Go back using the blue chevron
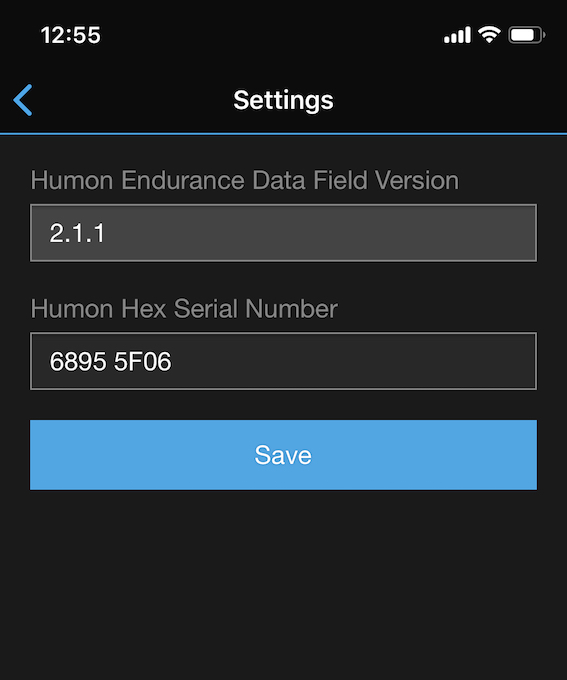 coord(23,100)
